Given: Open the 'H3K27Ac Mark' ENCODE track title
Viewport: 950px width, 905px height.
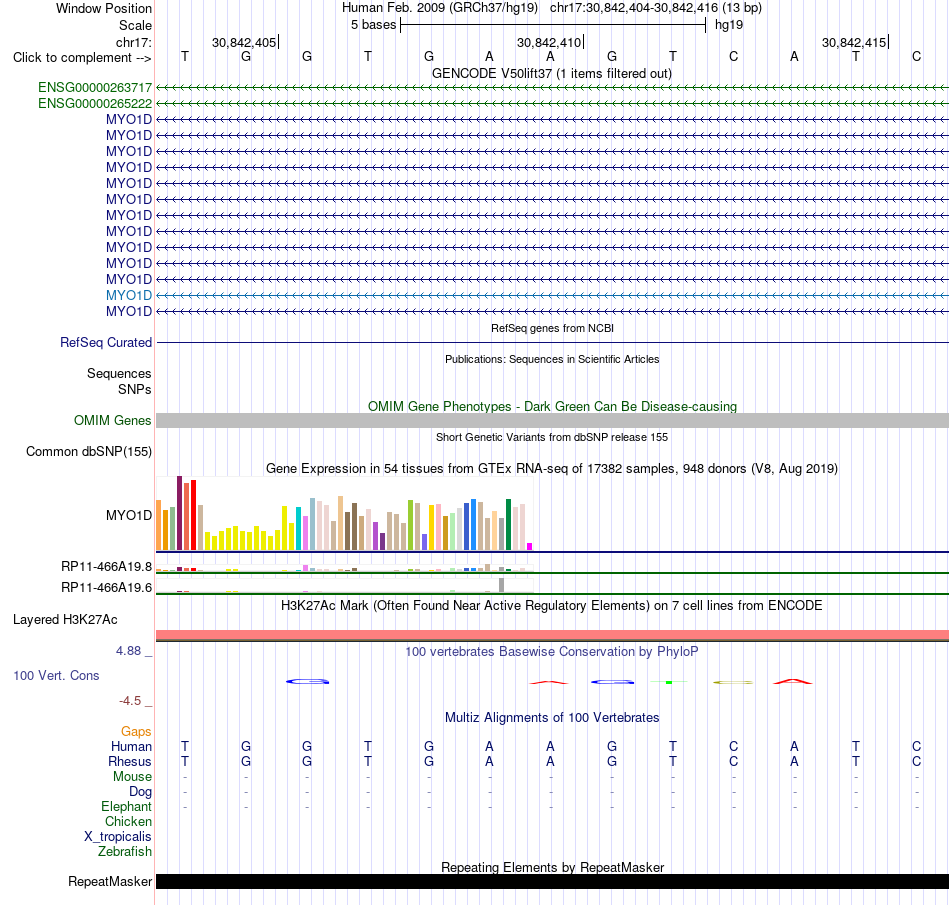Looking at the screenshot, I should [x=552, y=606].
